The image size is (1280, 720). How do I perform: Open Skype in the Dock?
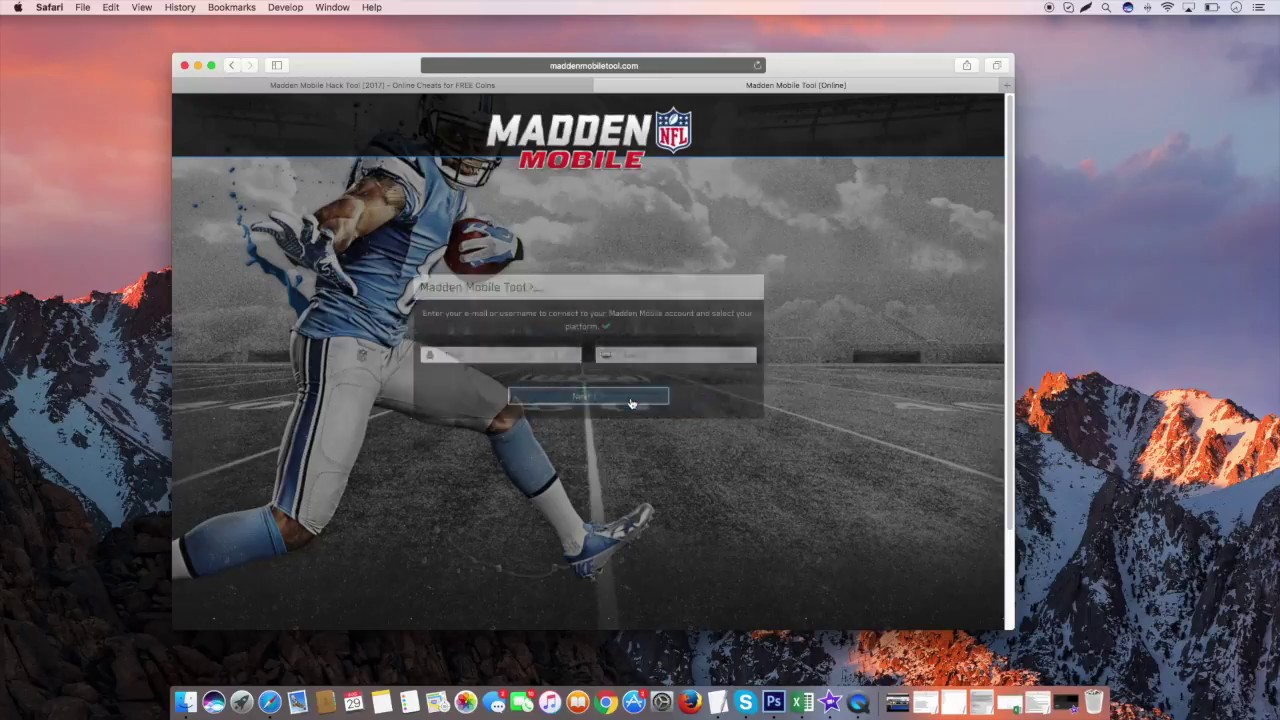coord(745,702)
